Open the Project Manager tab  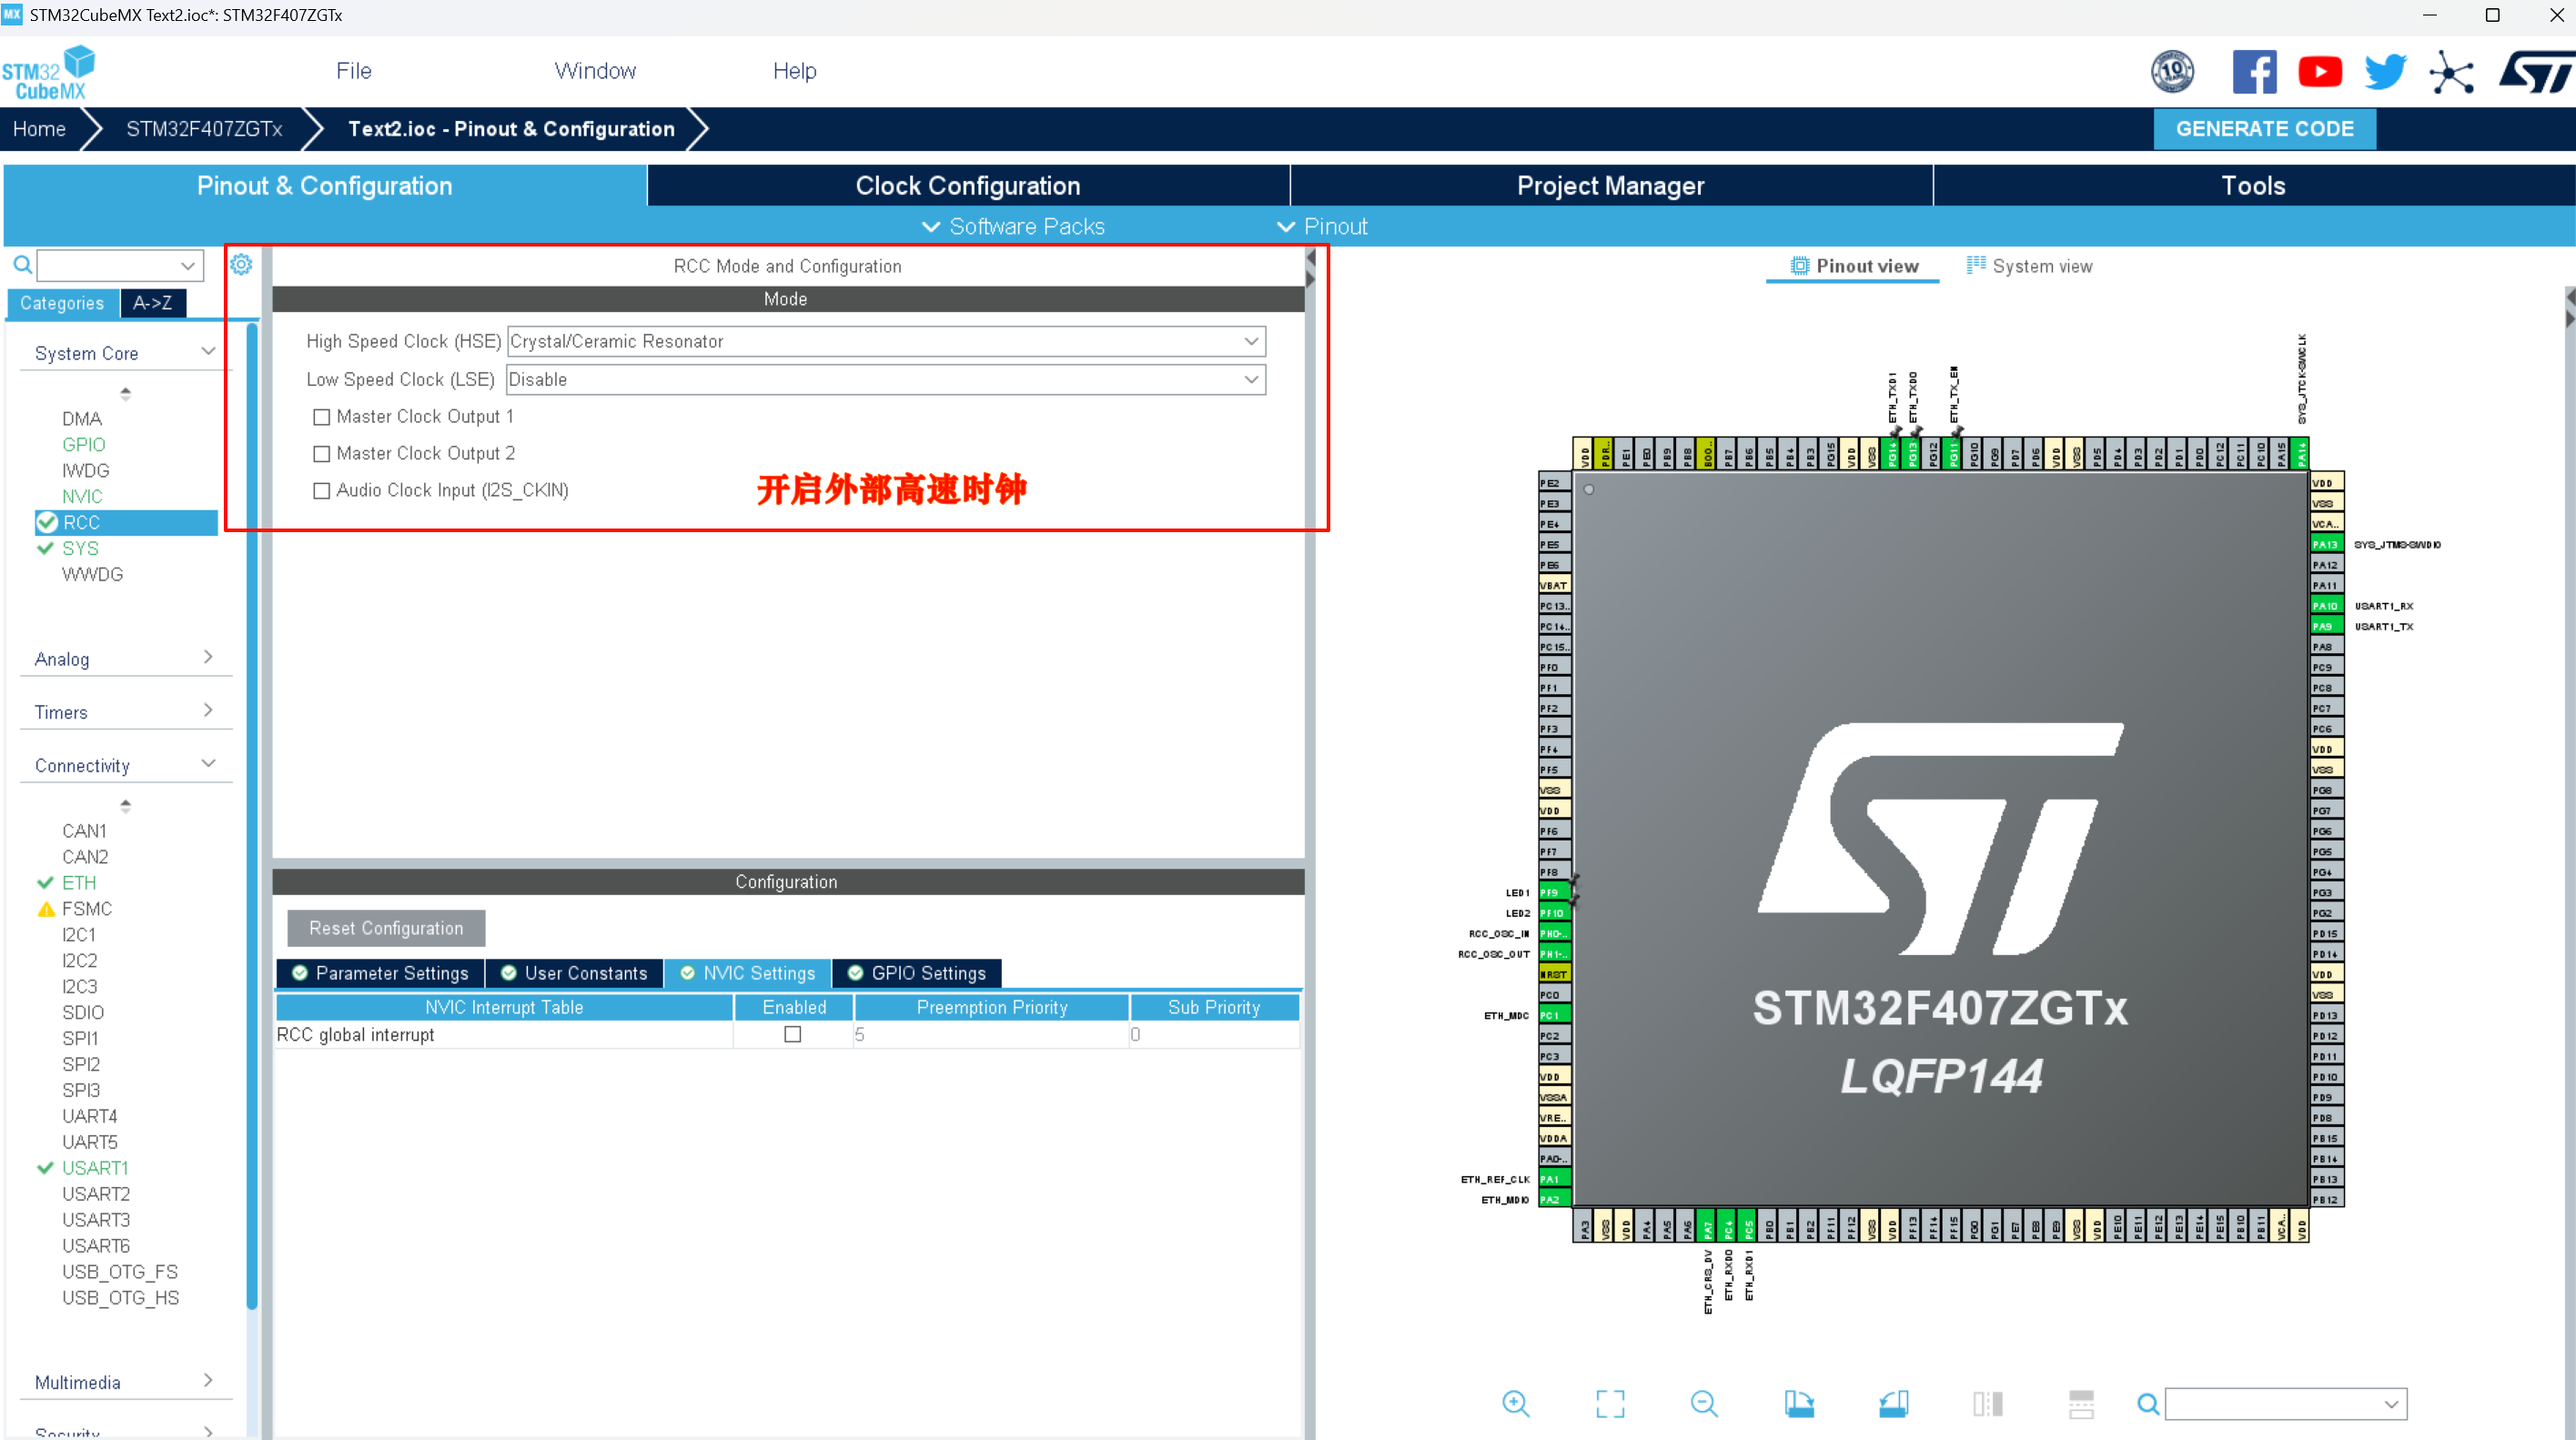coord(1610,185)
